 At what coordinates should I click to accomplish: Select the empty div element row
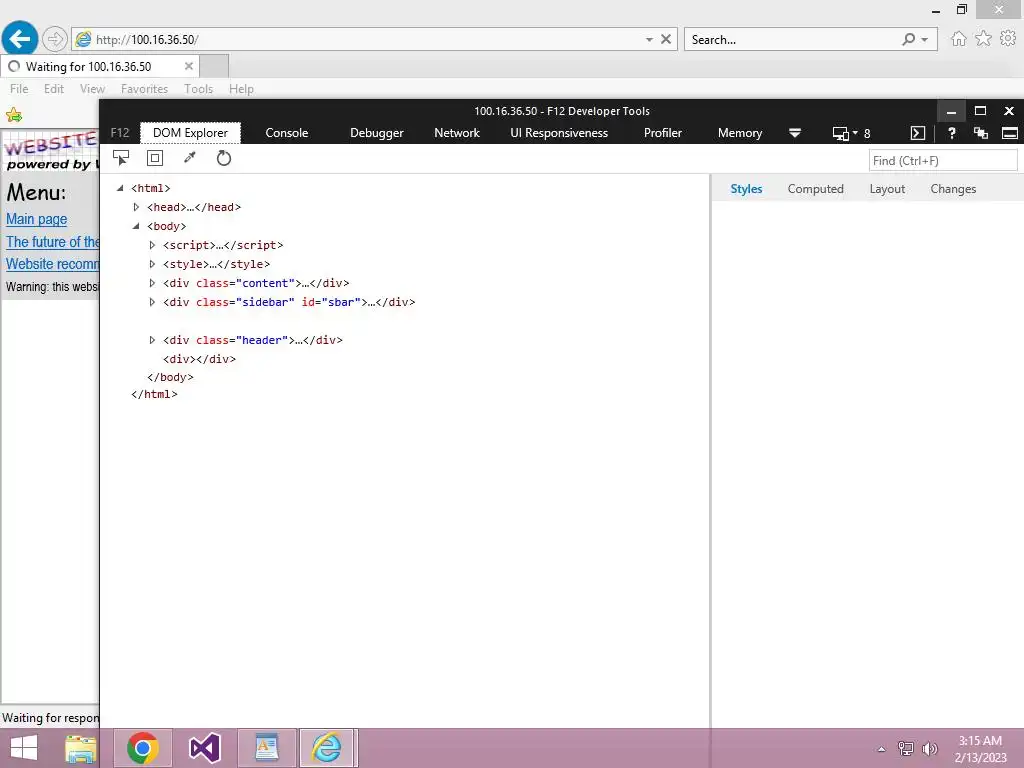pyautogui.click(x=199, y=359)
